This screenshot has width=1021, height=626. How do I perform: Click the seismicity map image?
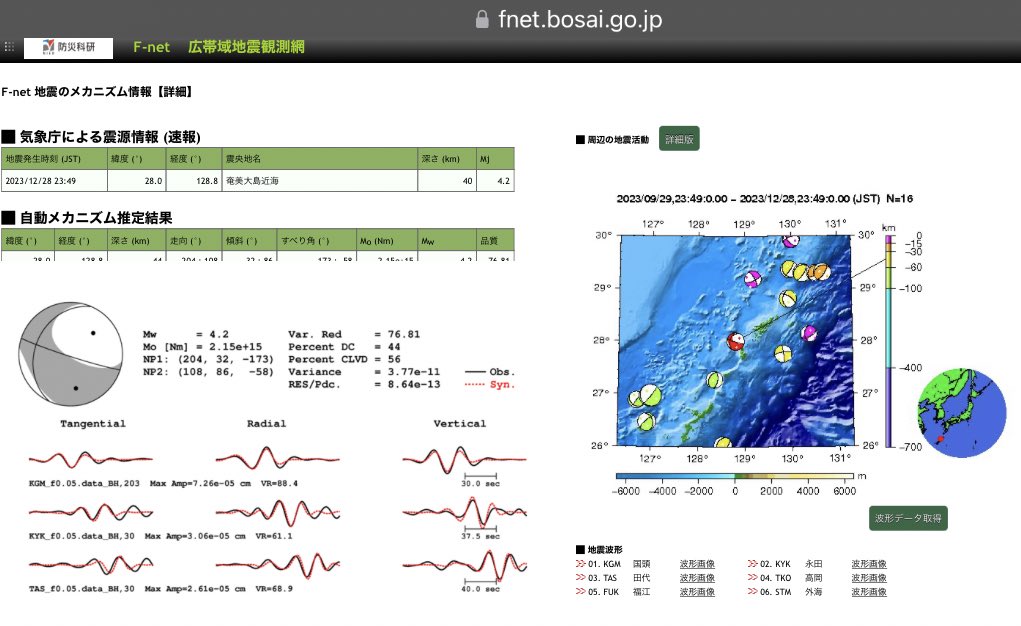tap(735, 341)
